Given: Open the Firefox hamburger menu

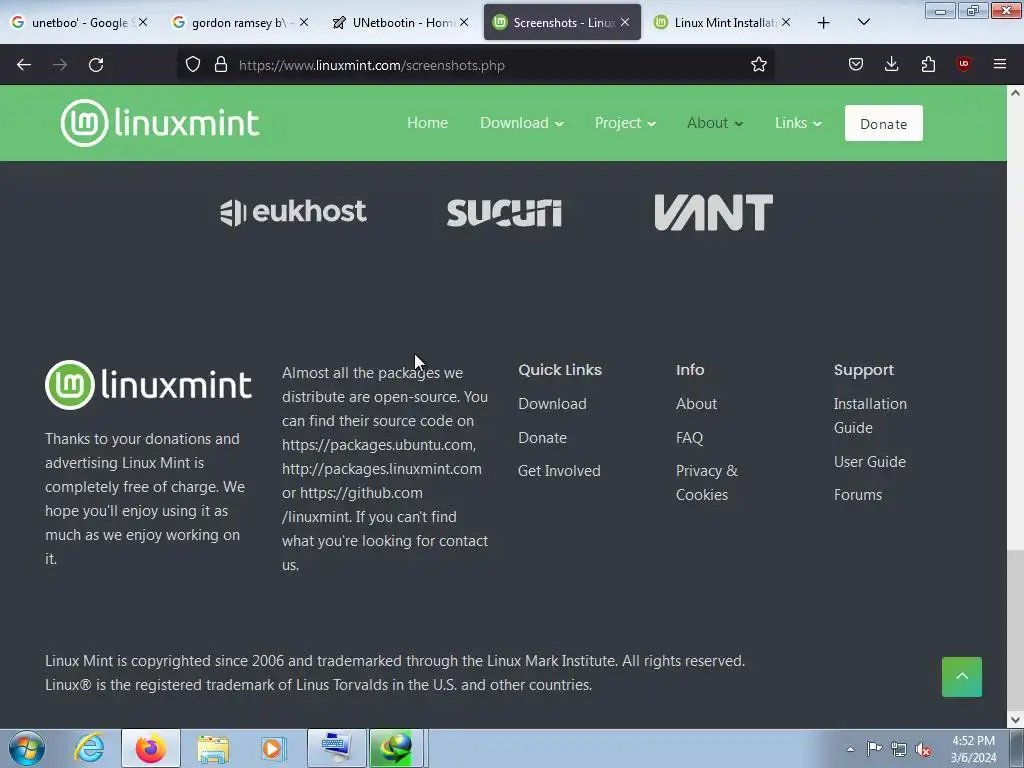Looking at the screenshot, I should point(1000,64).
